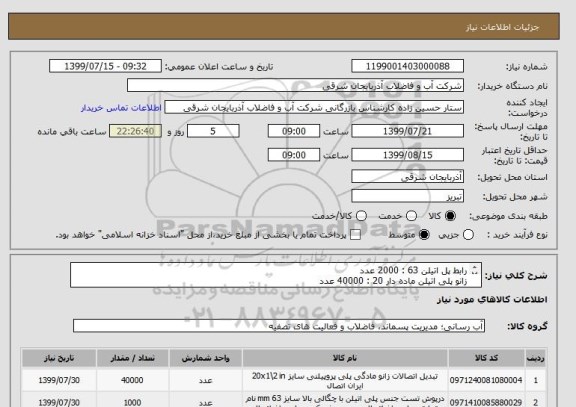Click delivery city field تبریز
The width and height of the screenshot is (576, 407).
click(407, 196)
